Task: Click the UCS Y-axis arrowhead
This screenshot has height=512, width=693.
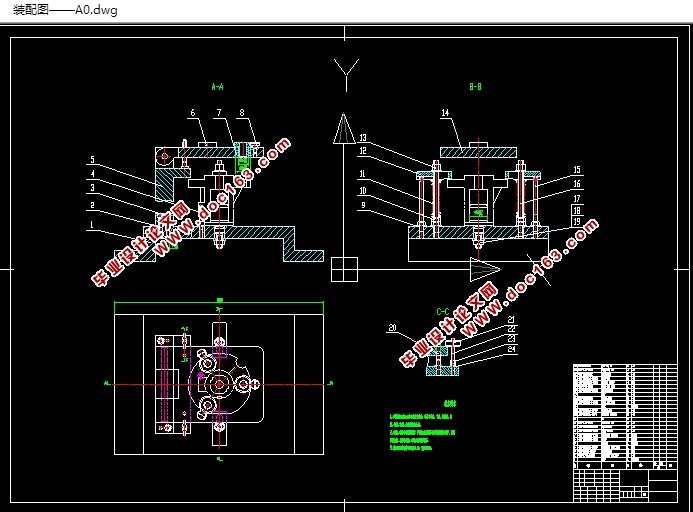Action: (344, 129)
